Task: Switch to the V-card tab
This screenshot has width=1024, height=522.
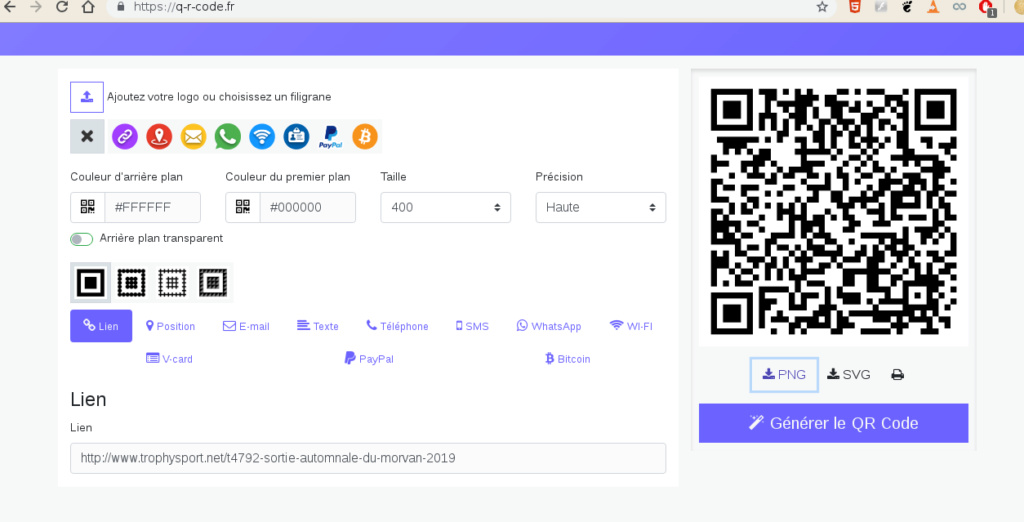Action: (x=169, y=359)
